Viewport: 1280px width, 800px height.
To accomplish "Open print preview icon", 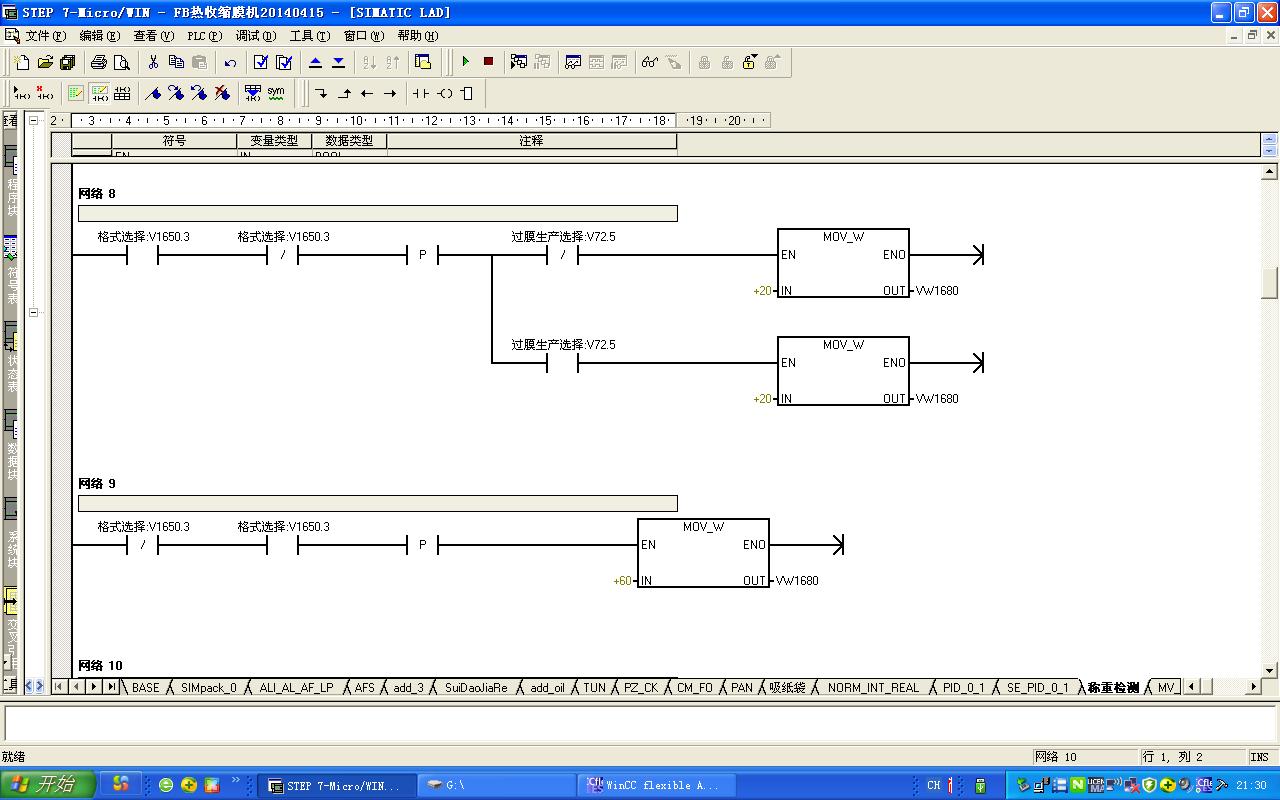I will (x=122, y=62).
